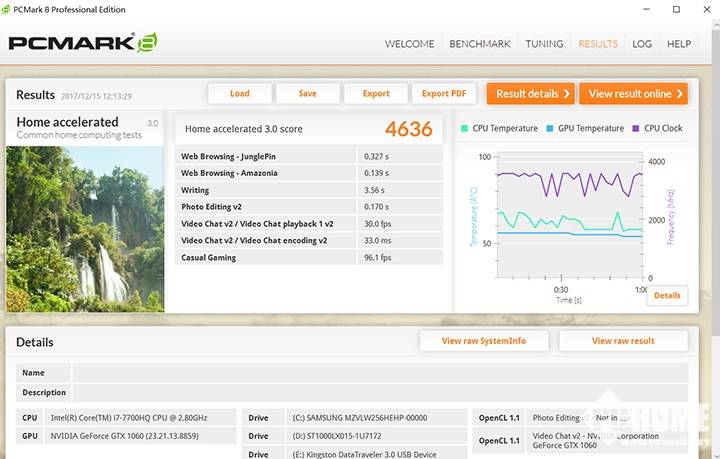This screenshot has width=720, height=459.
Task: Click the Home accelerated heading
Action: (x=68, y=122)
